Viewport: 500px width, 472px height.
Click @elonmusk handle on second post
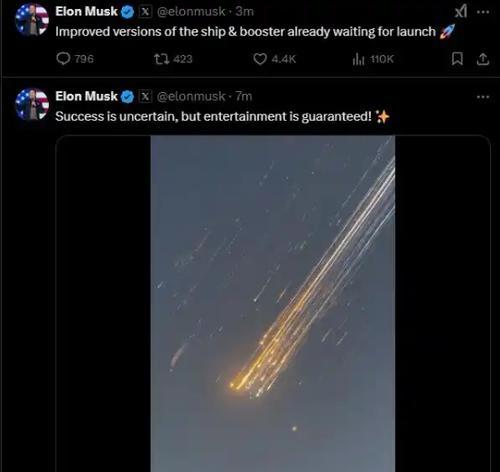point(191,96)
